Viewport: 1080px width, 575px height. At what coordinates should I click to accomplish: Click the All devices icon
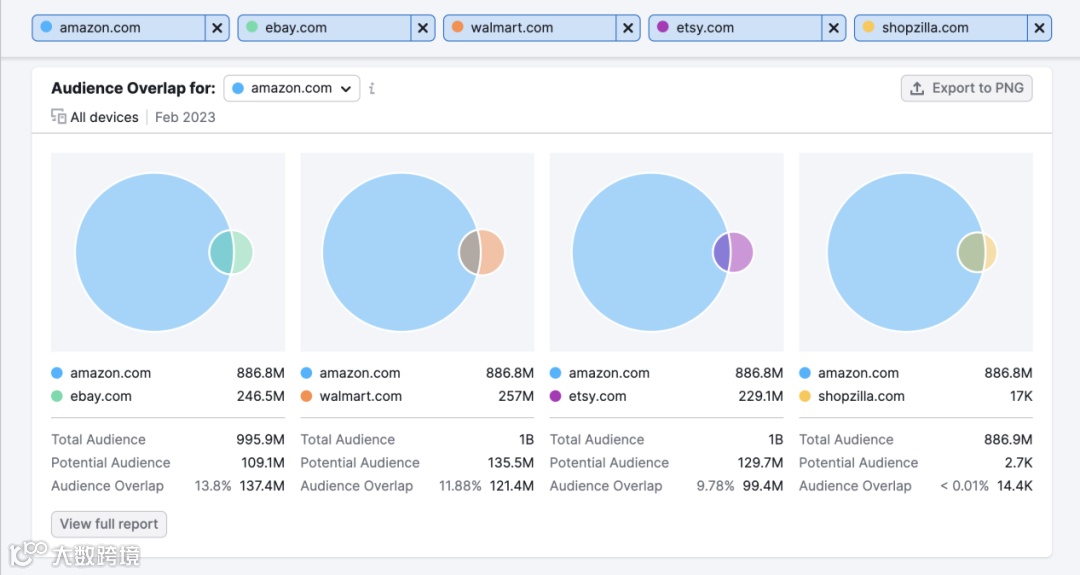59,116
